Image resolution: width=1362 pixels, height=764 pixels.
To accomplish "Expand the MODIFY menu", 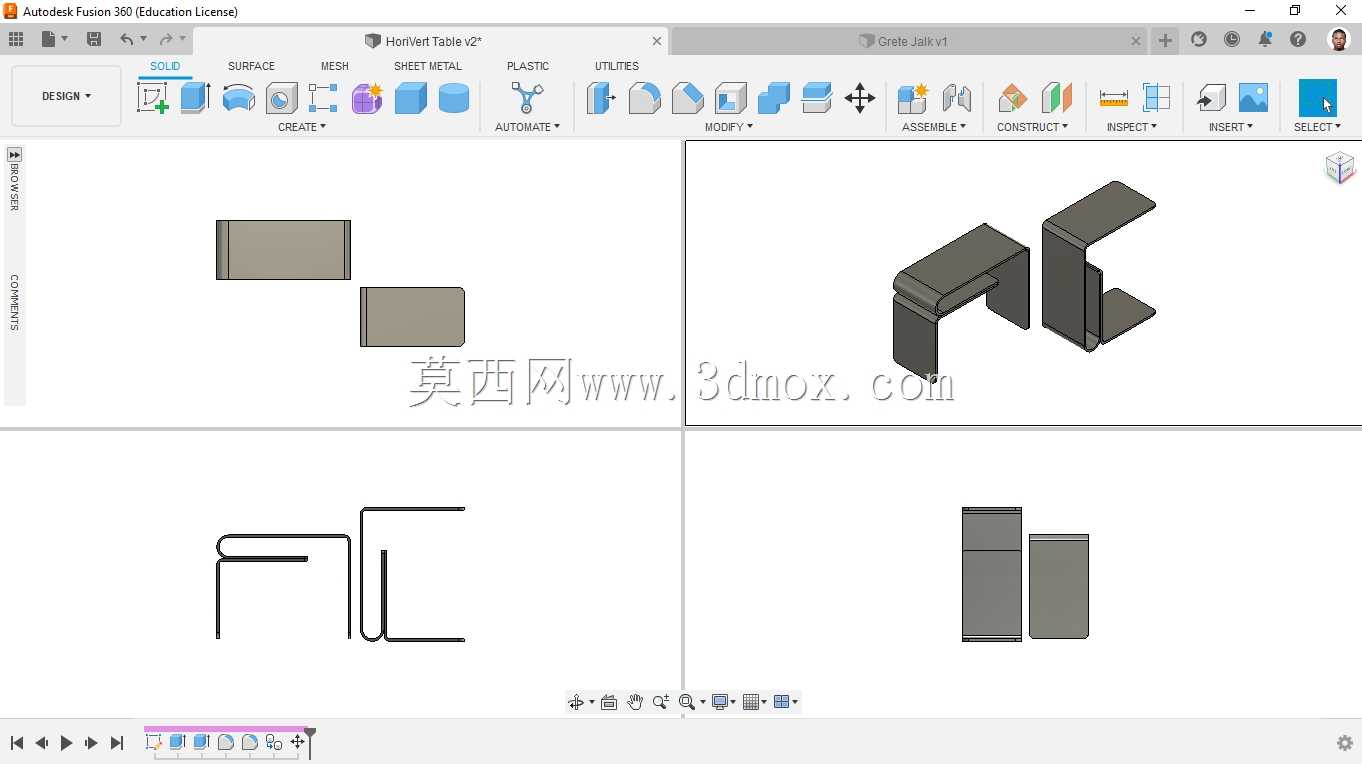I will (729, 127).
